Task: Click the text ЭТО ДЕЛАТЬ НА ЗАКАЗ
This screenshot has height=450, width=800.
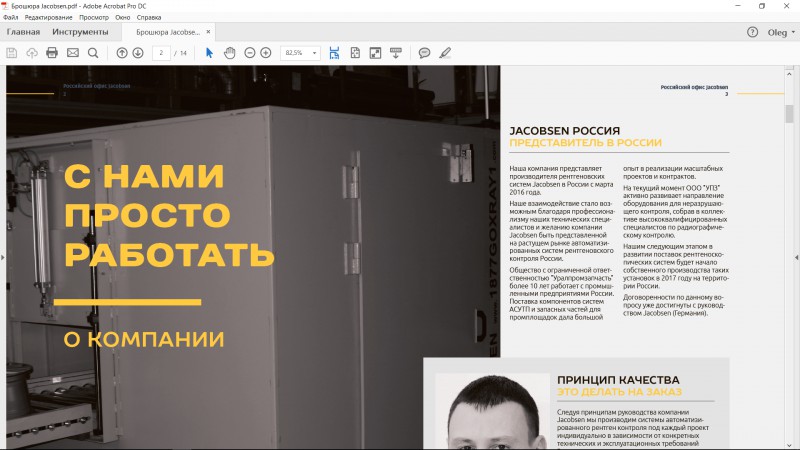Action: click(619, 392)
